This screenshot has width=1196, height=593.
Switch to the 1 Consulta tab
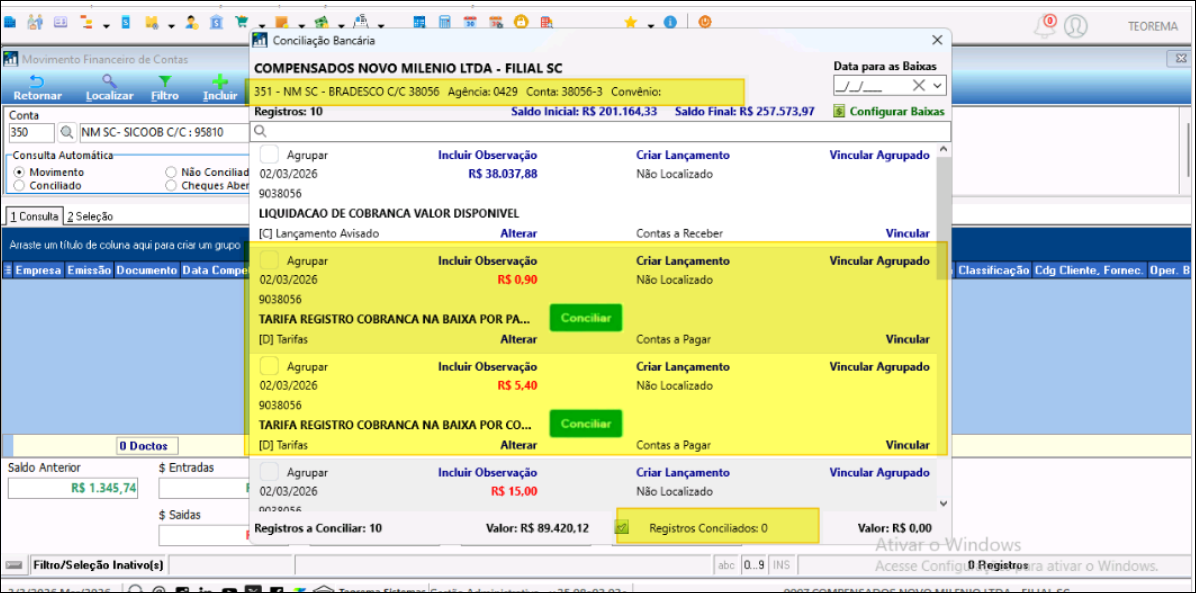point(33,216)
